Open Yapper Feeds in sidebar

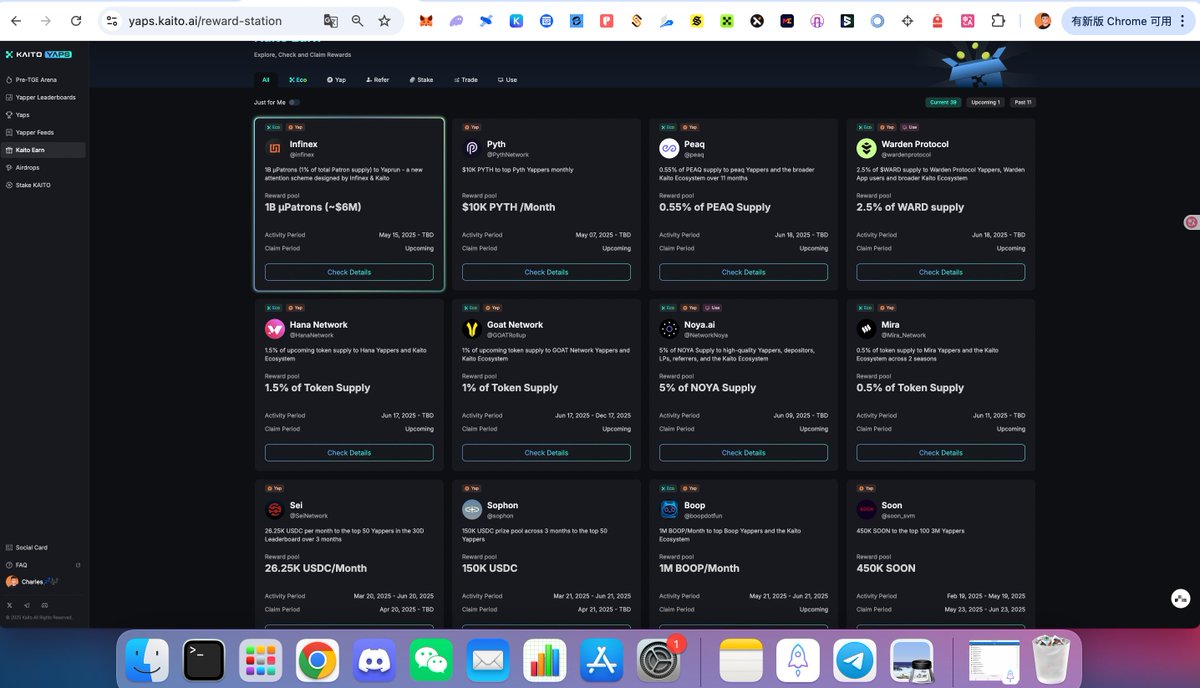coord(44,132)
